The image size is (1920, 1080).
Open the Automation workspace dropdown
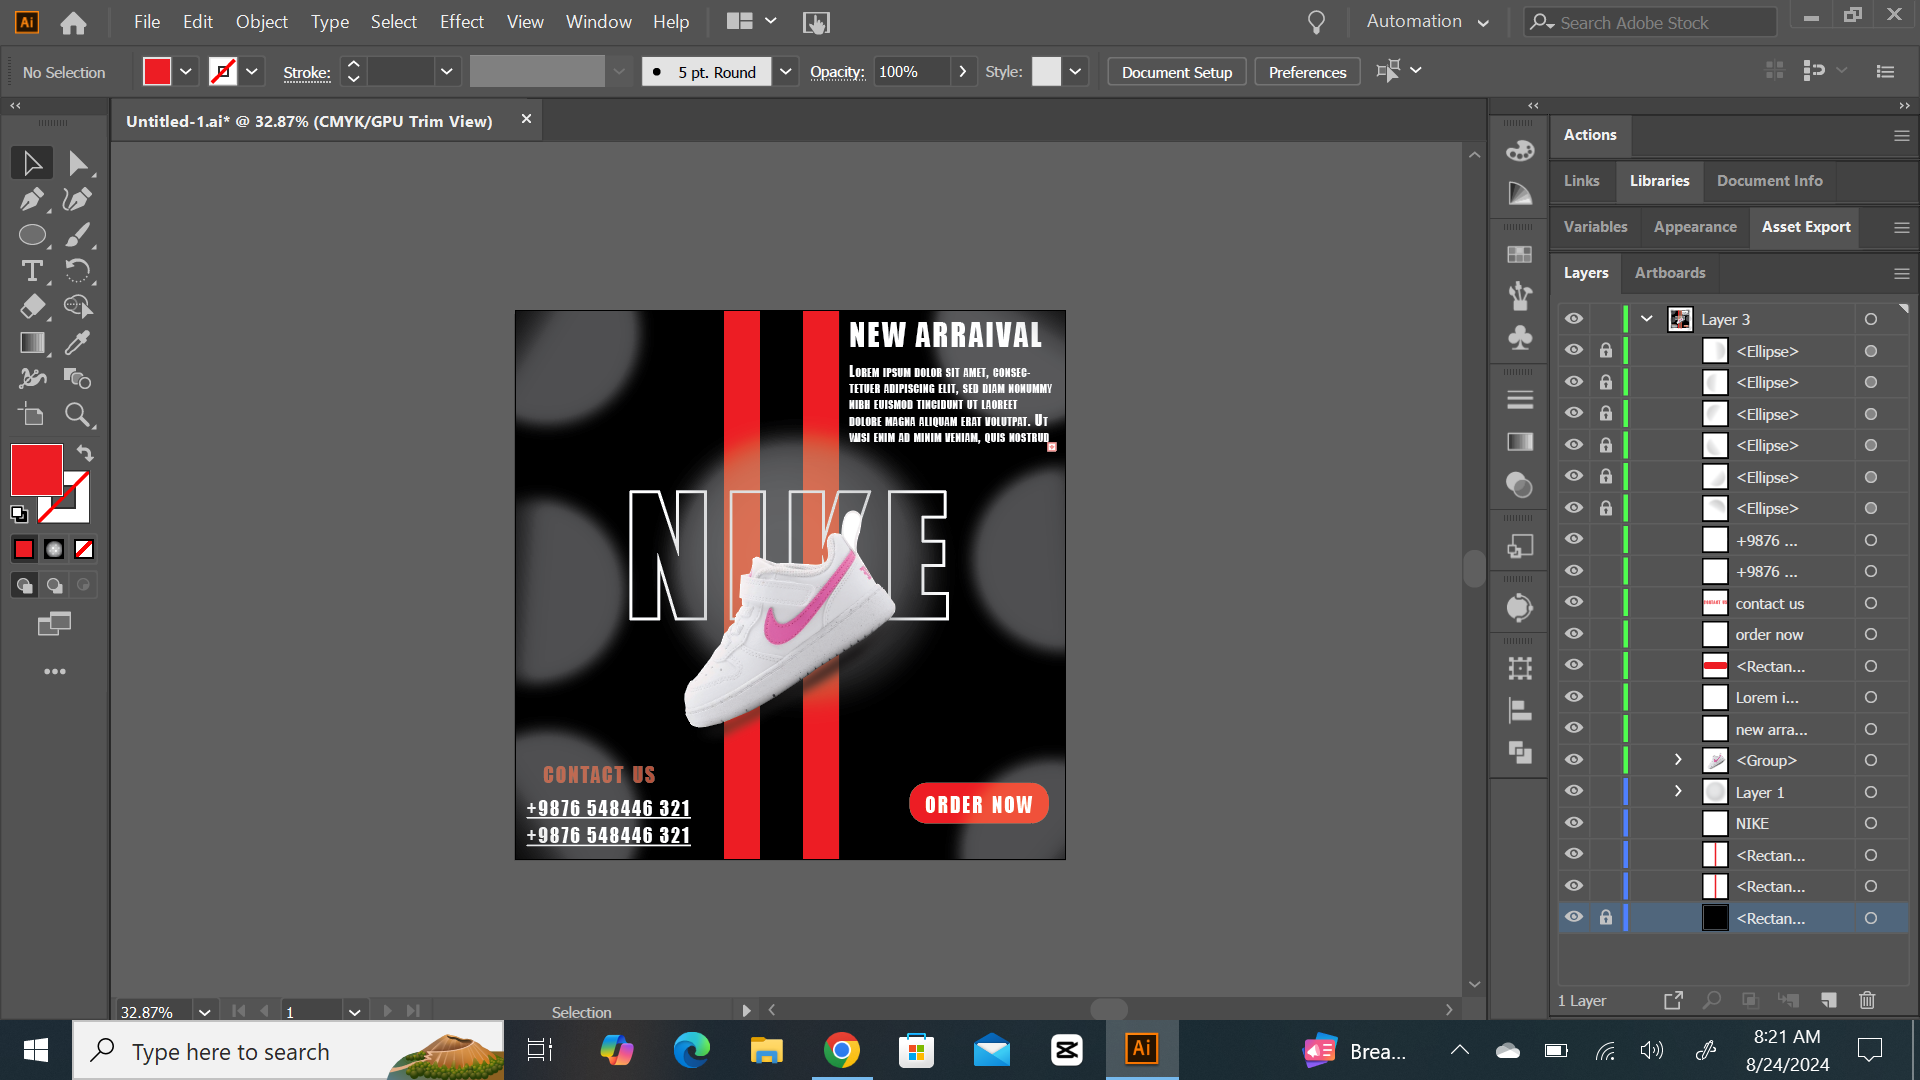tap(1428, 22)
